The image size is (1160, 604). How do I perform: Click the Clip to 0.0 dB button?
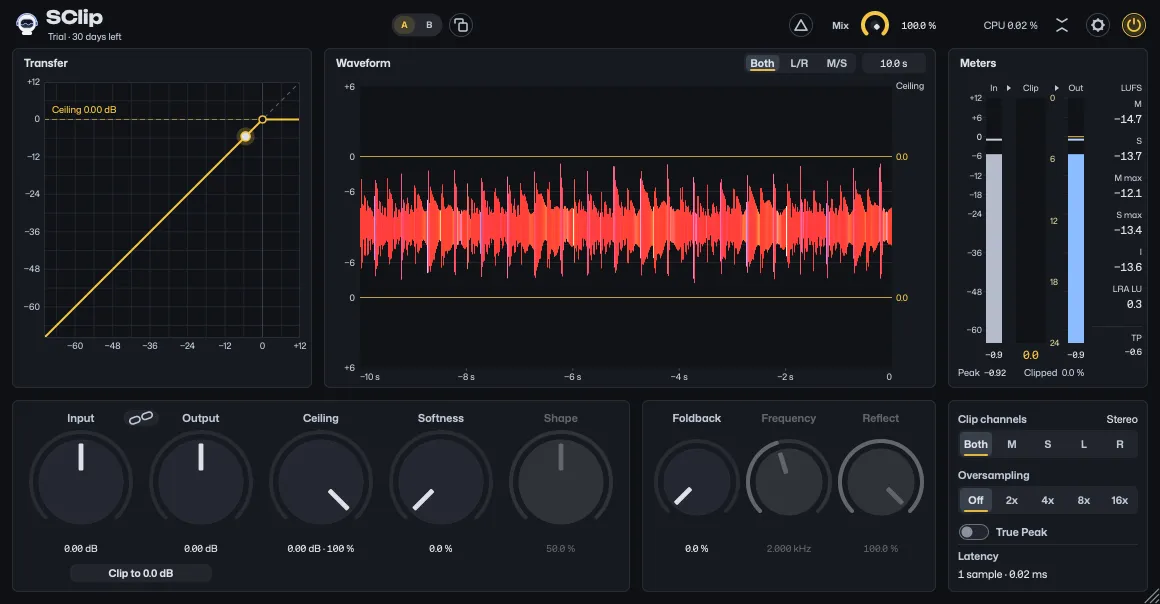[x=141, y=573]
